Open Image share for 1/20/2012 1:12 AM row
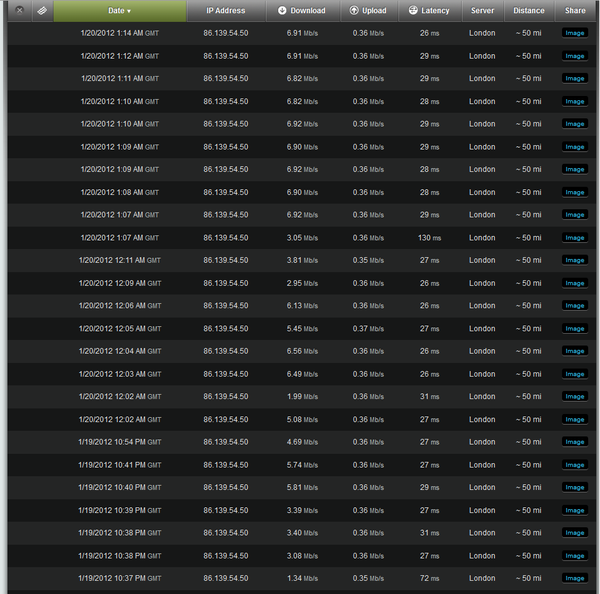The width and height of the screenshot is (600, 594). click(x=575, y=56)
